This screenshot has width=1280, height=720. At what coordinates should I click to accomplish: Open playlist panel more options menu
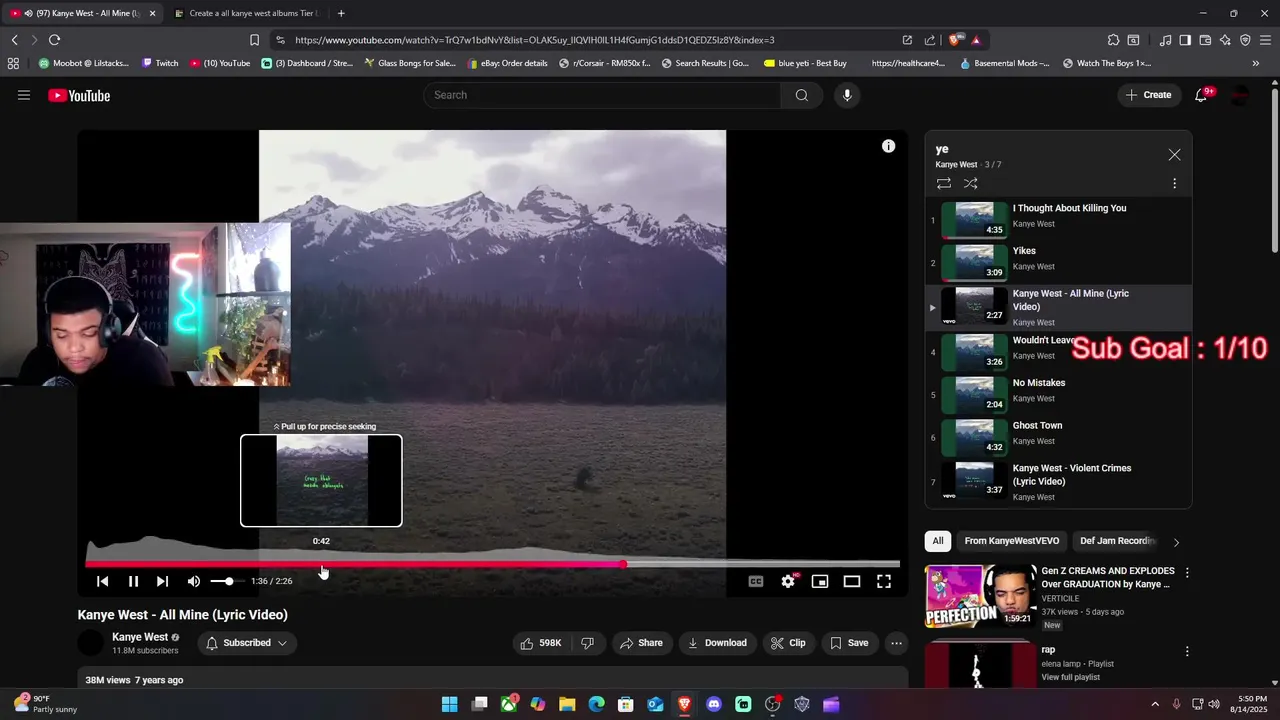click(1174, 183)
